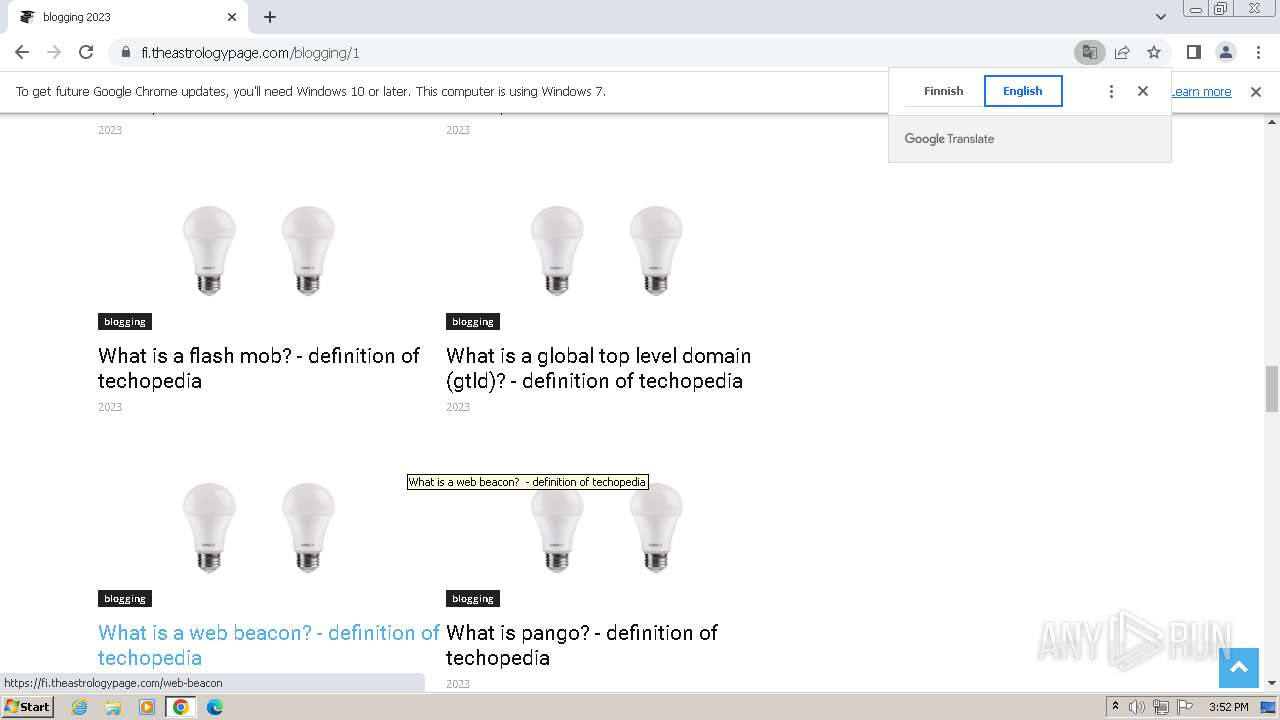
Task: Switch translation to English
Action: [1023, 91]
